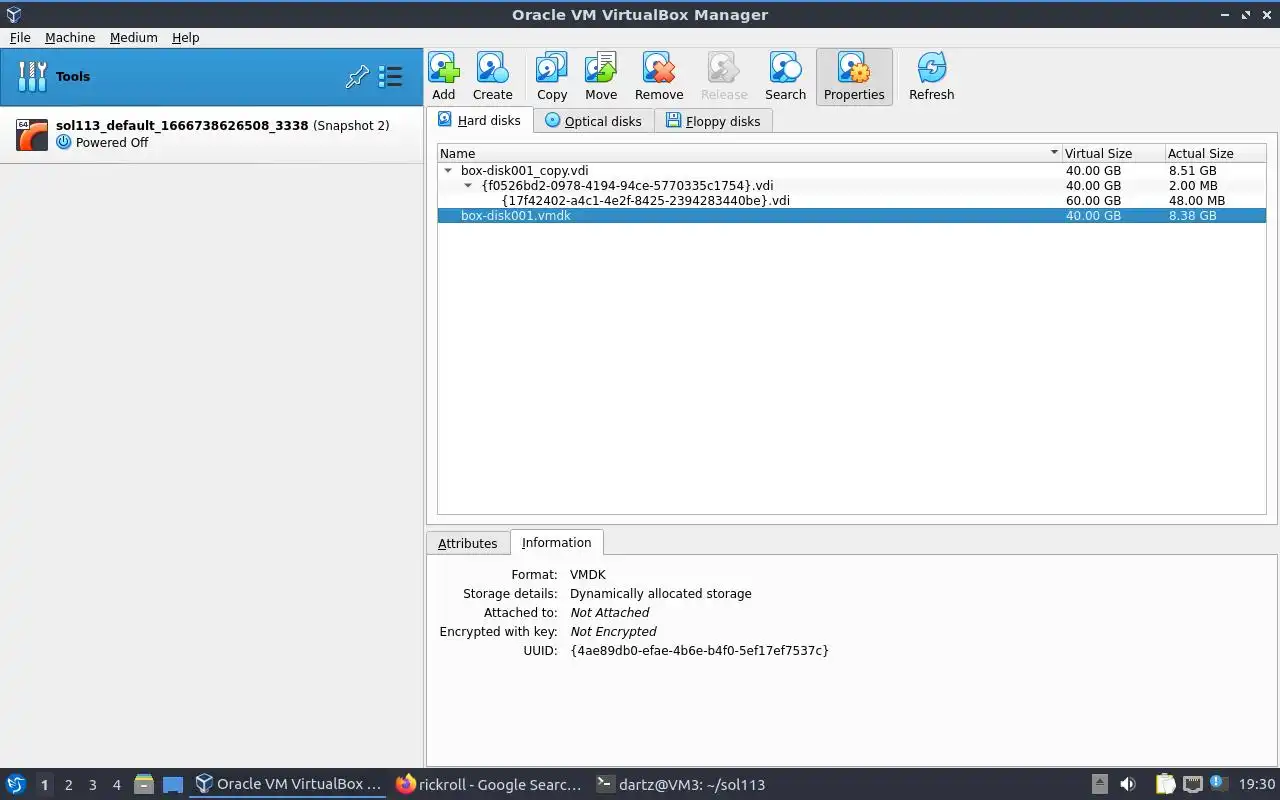Switch to the Optical disks tab

[593, 121]
